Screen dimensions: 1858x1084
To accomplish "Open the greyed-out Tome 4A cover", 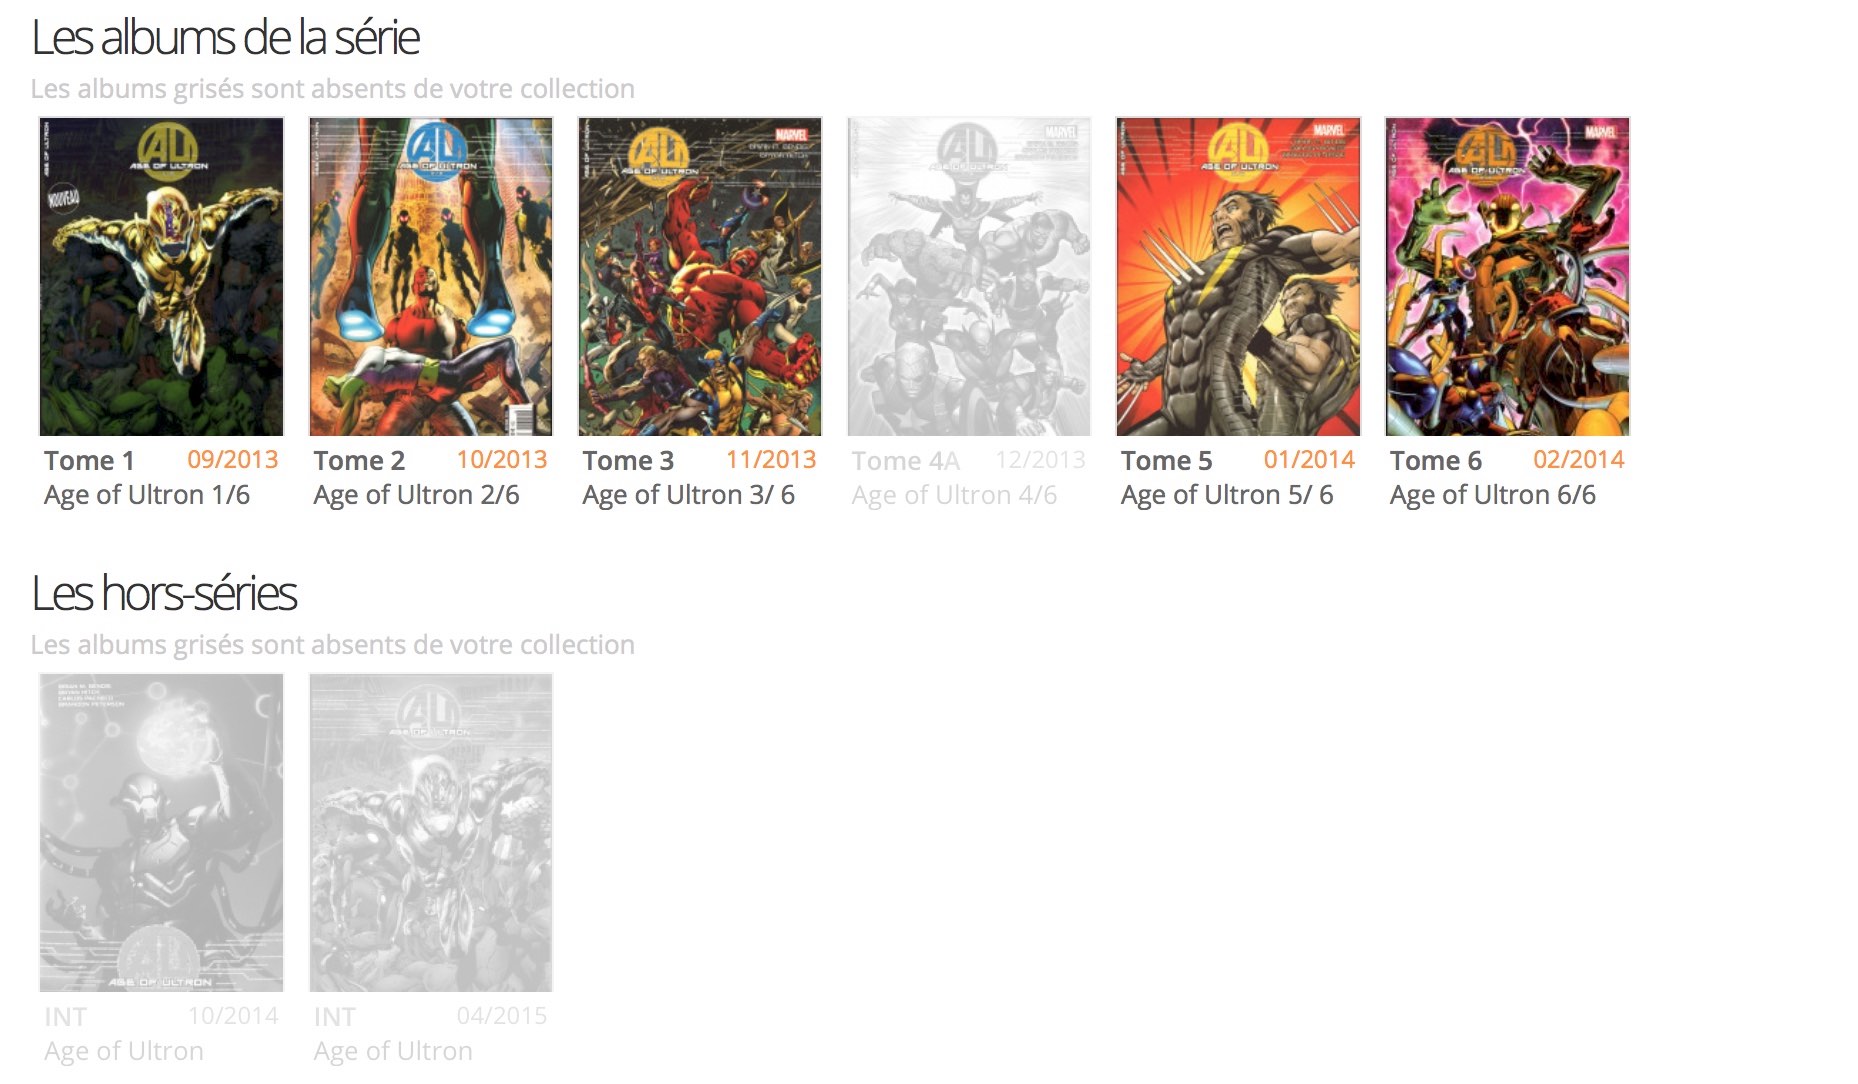I will coord(969,276).
